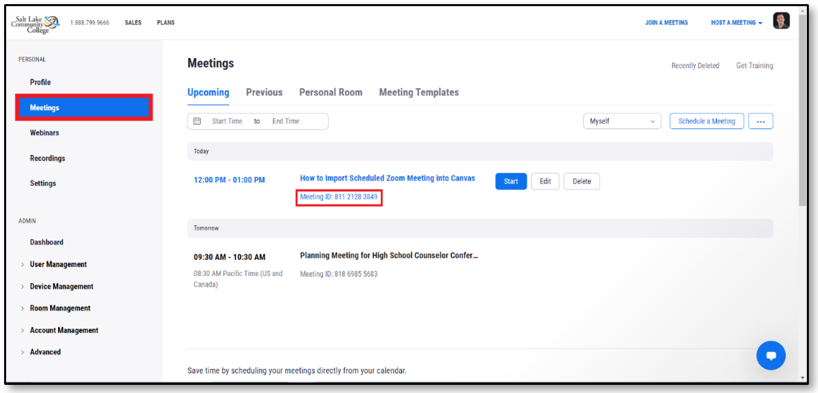
Task: Click the Join a Meeting link
Action: coord(666,23)
